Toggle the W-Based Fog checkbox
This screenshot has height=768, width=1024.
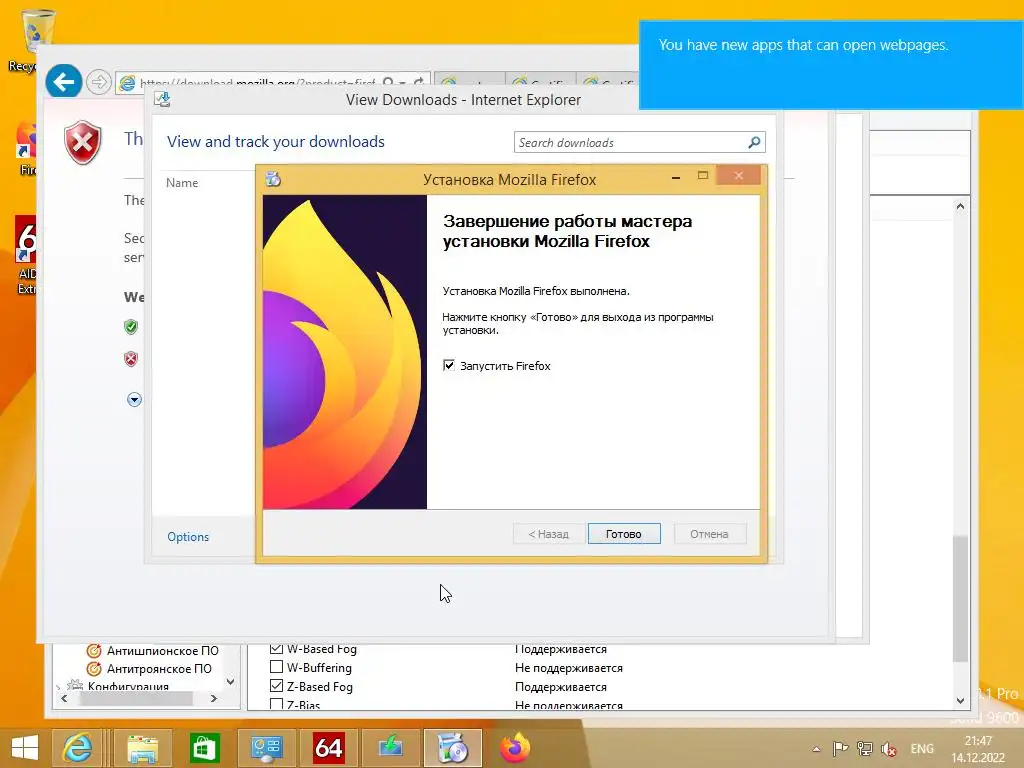click(x=276, y=648)
